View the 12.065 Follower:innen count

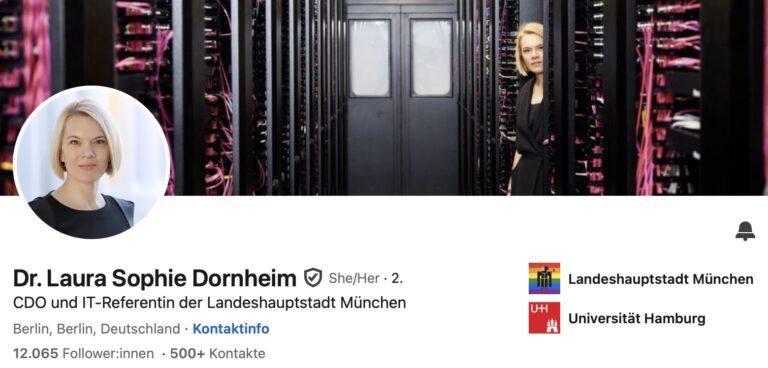[x=83, y=353]
